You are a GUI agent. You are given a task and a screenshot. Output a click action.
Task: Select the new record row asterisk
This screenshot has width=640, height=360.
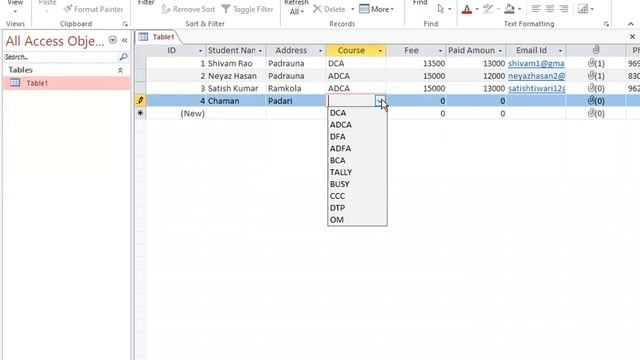(x=140, y=113)
